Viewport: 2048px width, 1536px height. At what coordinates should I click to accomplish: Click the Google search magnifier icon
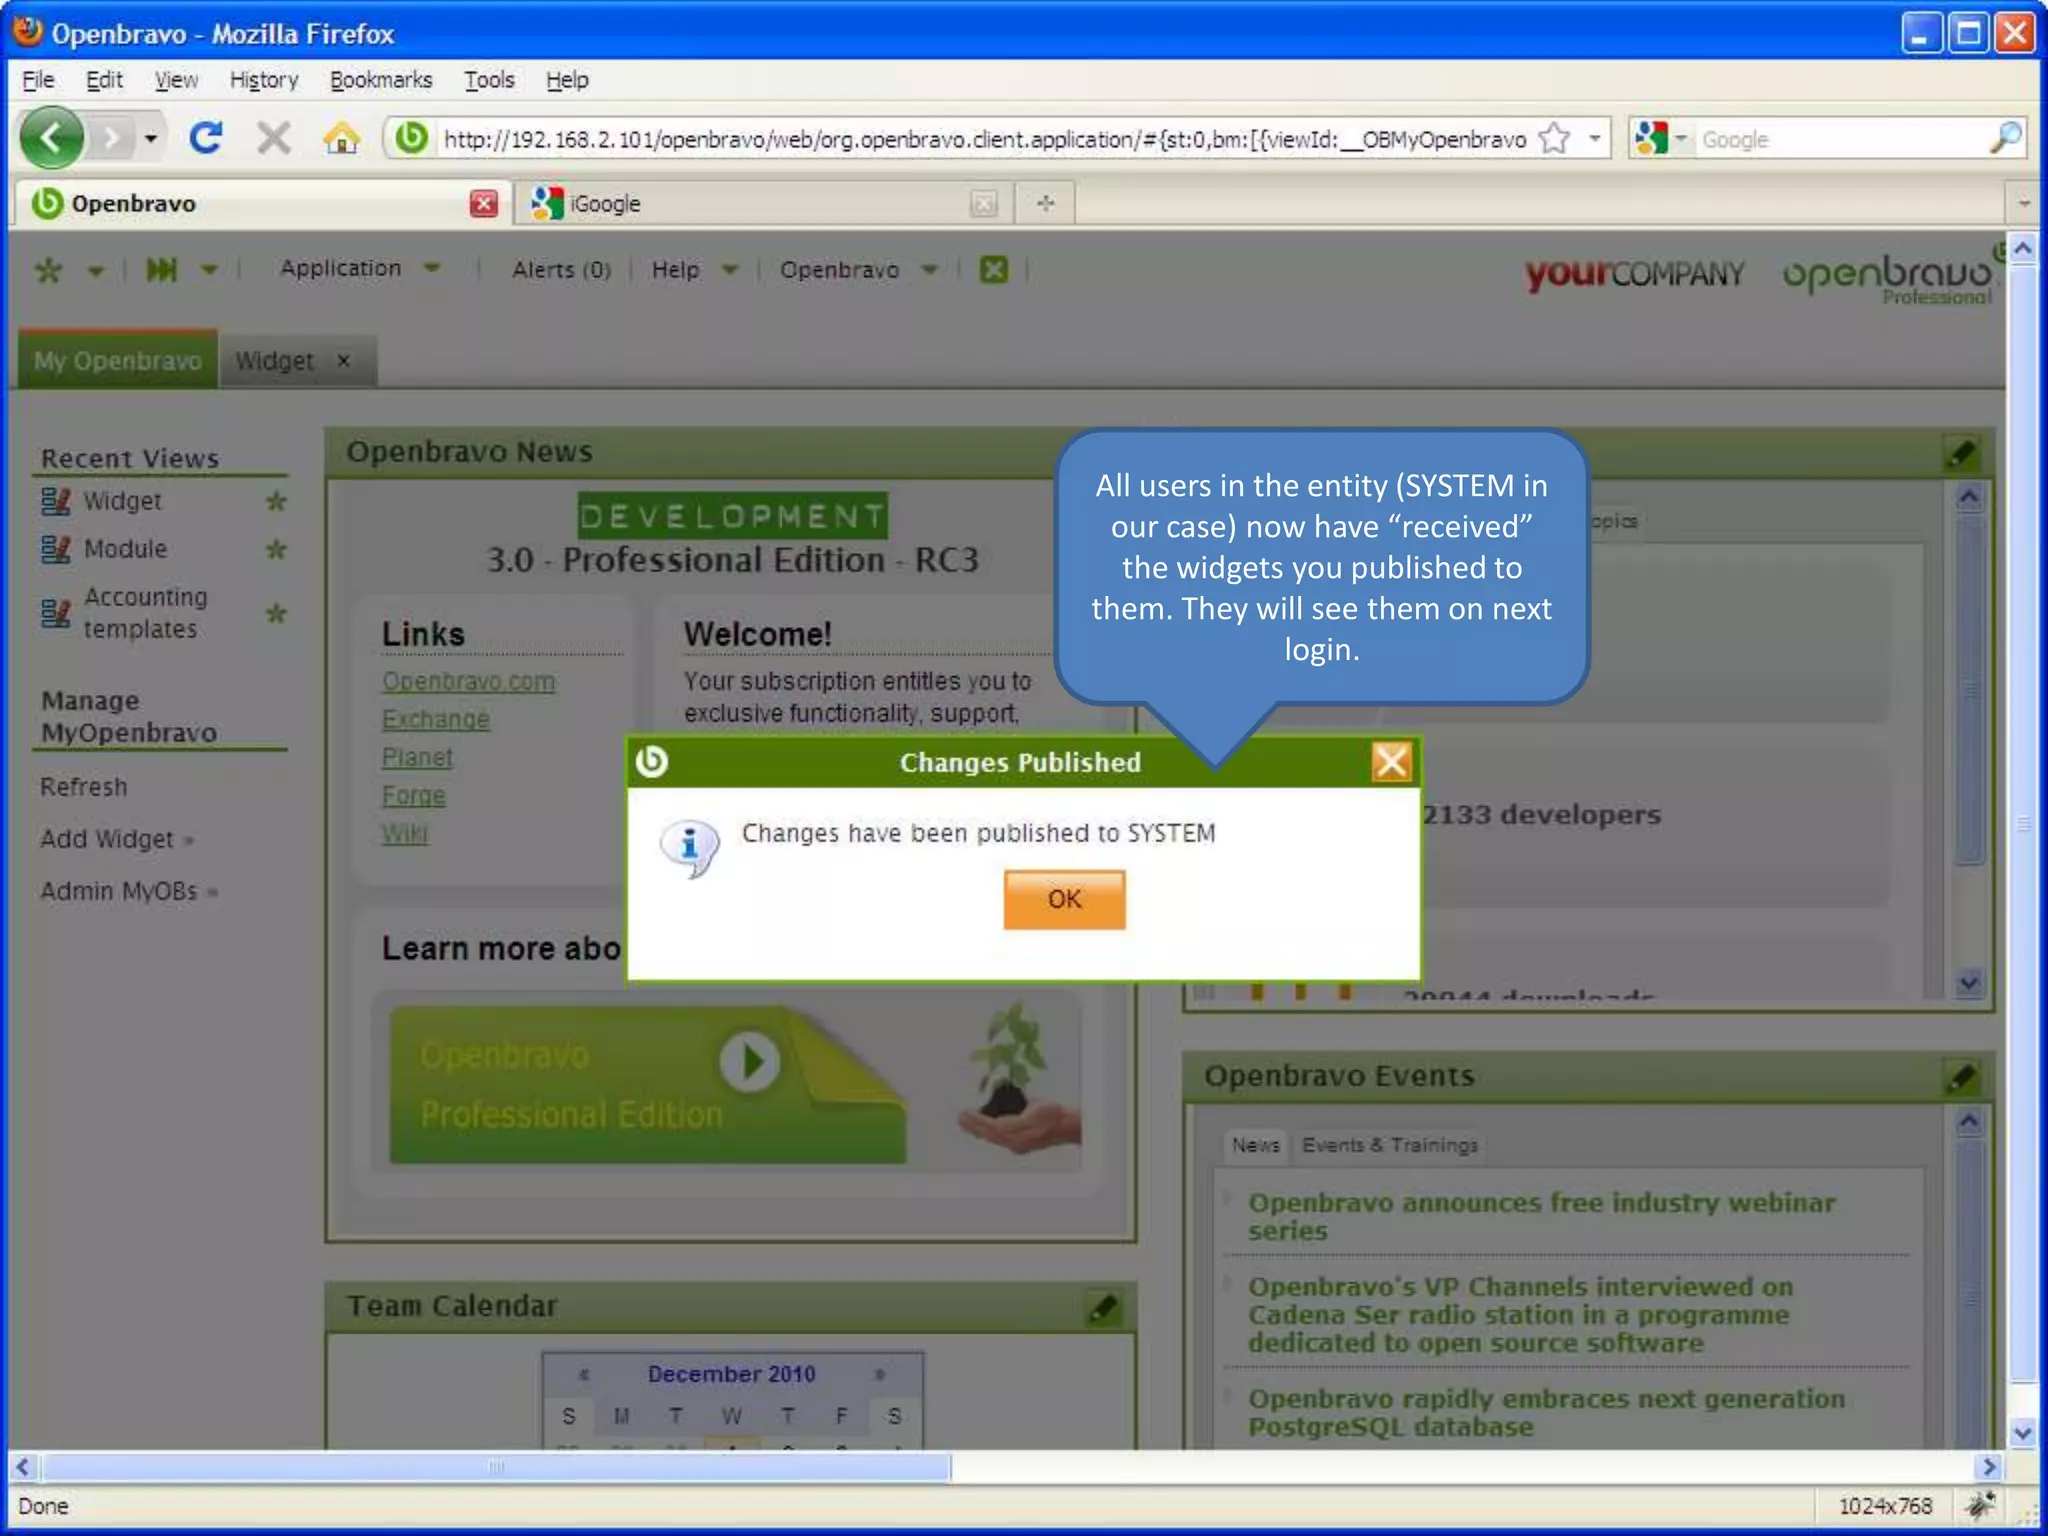pos(2004,138)
